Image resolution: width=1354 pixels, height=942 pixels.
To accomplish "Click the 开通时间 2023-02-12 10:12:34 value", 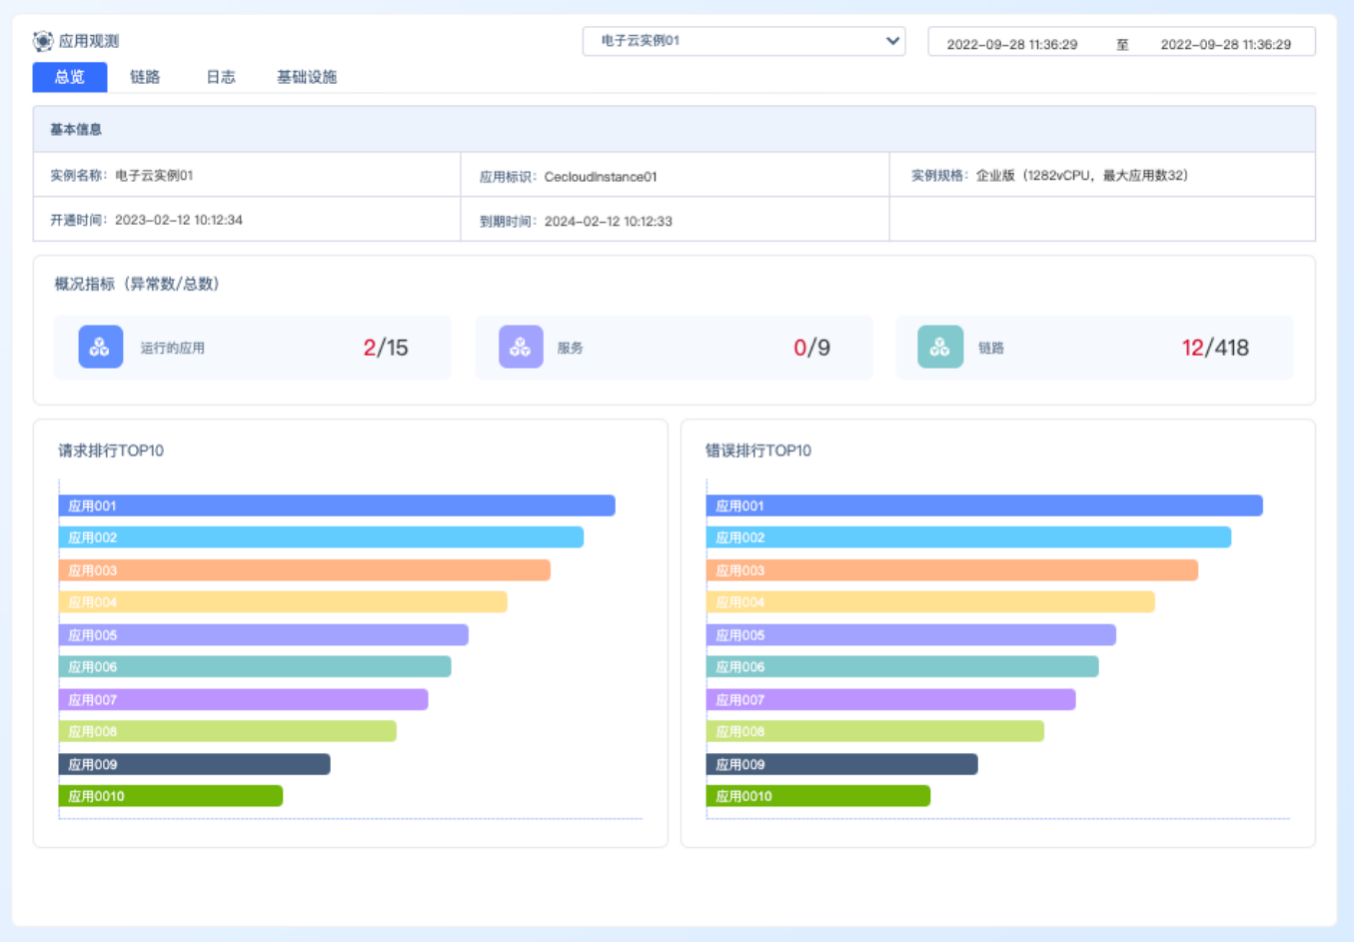I will [x=179, y=220].
